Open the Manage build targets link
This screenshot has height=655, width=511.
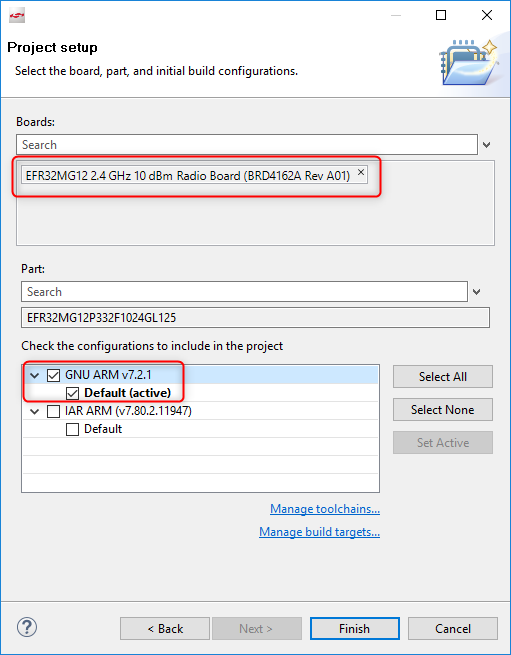(x=319, y=532)
